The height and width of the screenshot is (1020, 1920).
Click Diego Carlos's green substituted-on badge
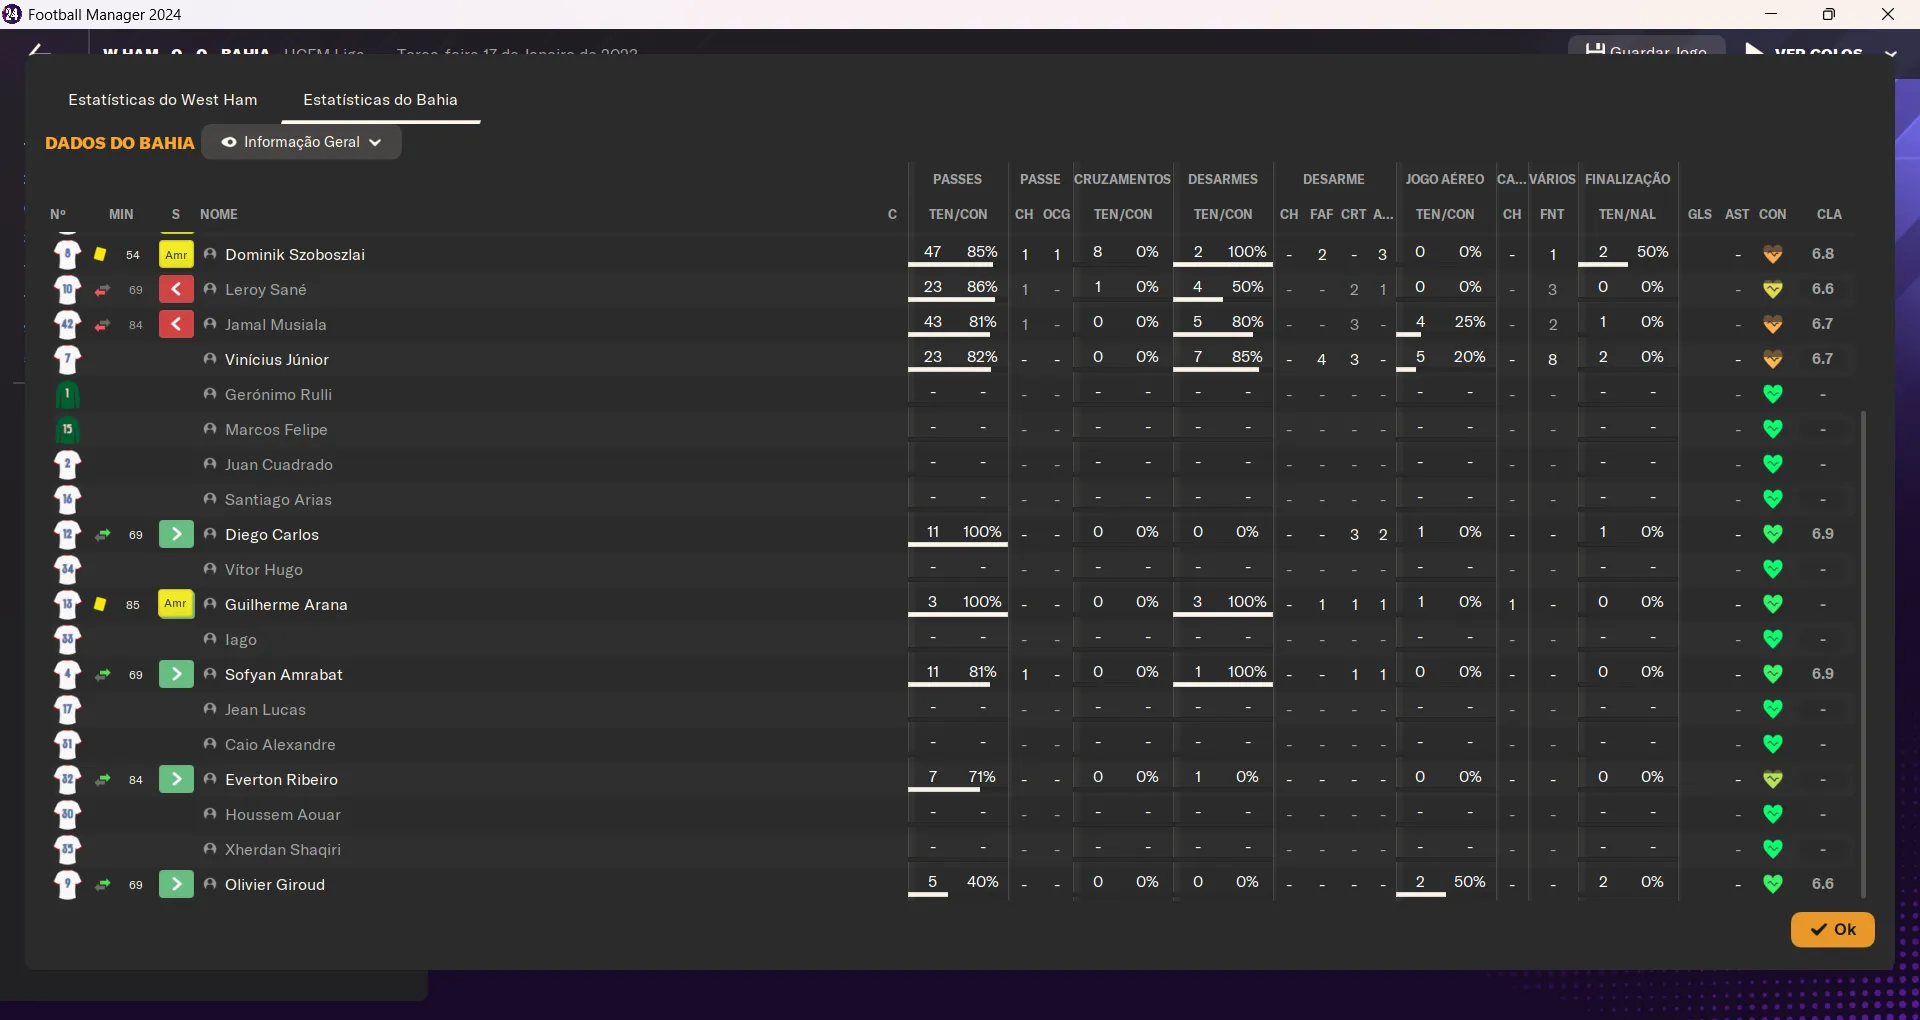click(176, 534)
